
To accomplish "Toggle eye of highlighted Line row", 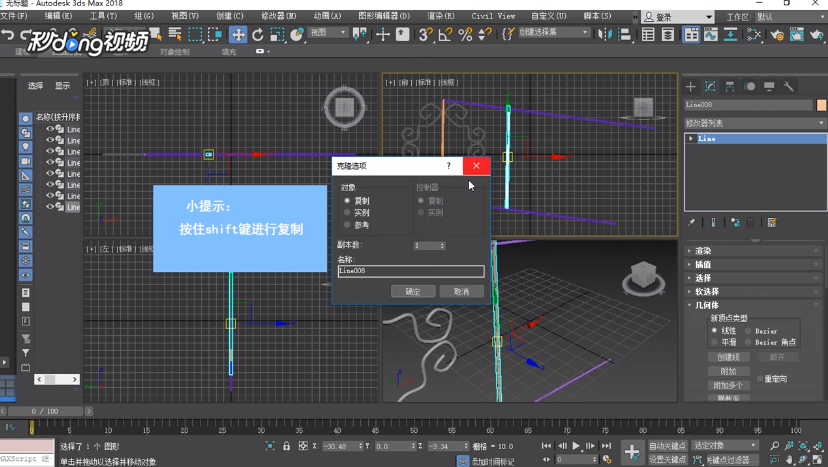I will pos(50,207).
